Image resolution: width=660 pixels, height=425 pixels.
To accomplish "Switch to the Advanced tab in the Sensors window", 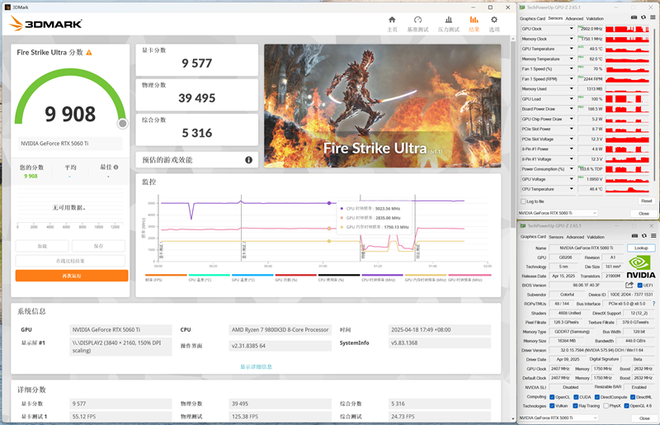I will pos(576,18).
